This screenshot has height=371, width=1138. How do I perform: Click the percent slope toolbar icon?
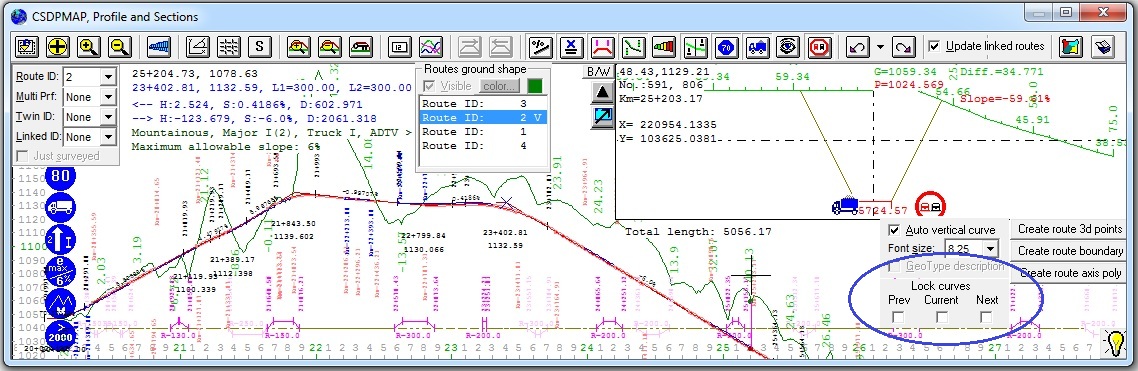(x=541, y=46)
